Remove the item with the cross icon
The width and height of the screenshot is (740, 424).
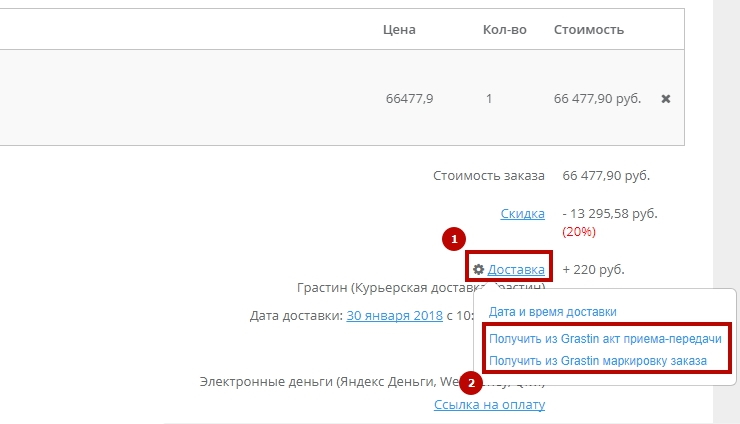pyautogui.click(x=666, y=99)
